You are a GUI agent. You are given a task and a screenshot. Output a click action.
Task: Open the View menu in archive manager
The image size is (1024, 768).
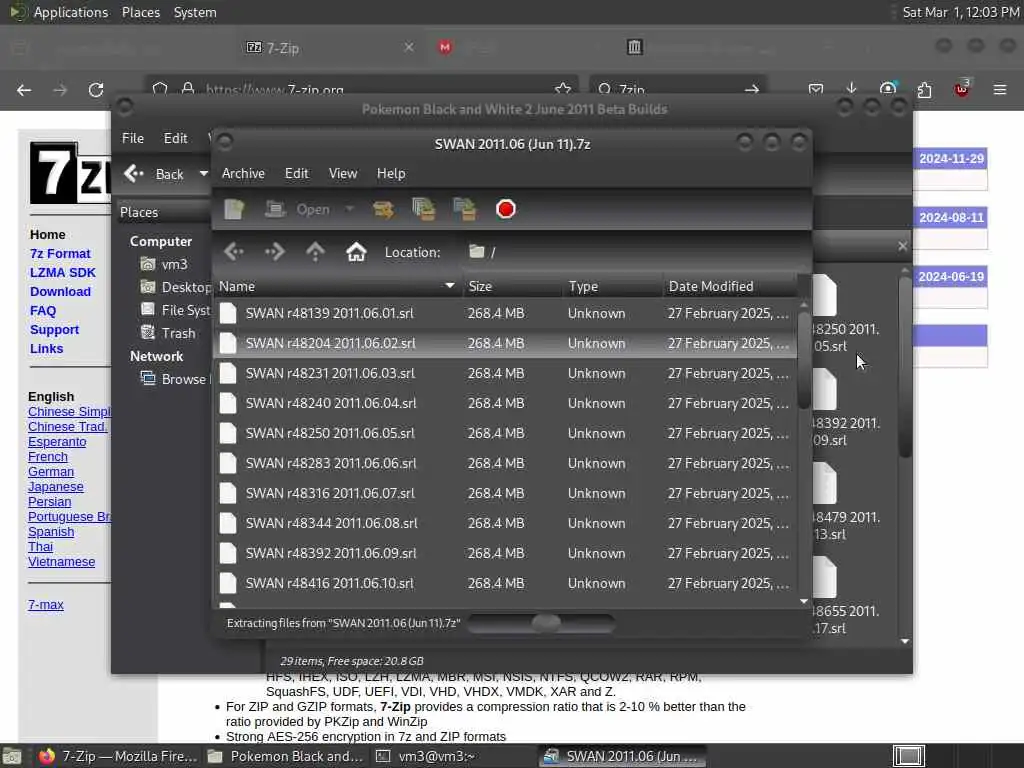point(343,174)
